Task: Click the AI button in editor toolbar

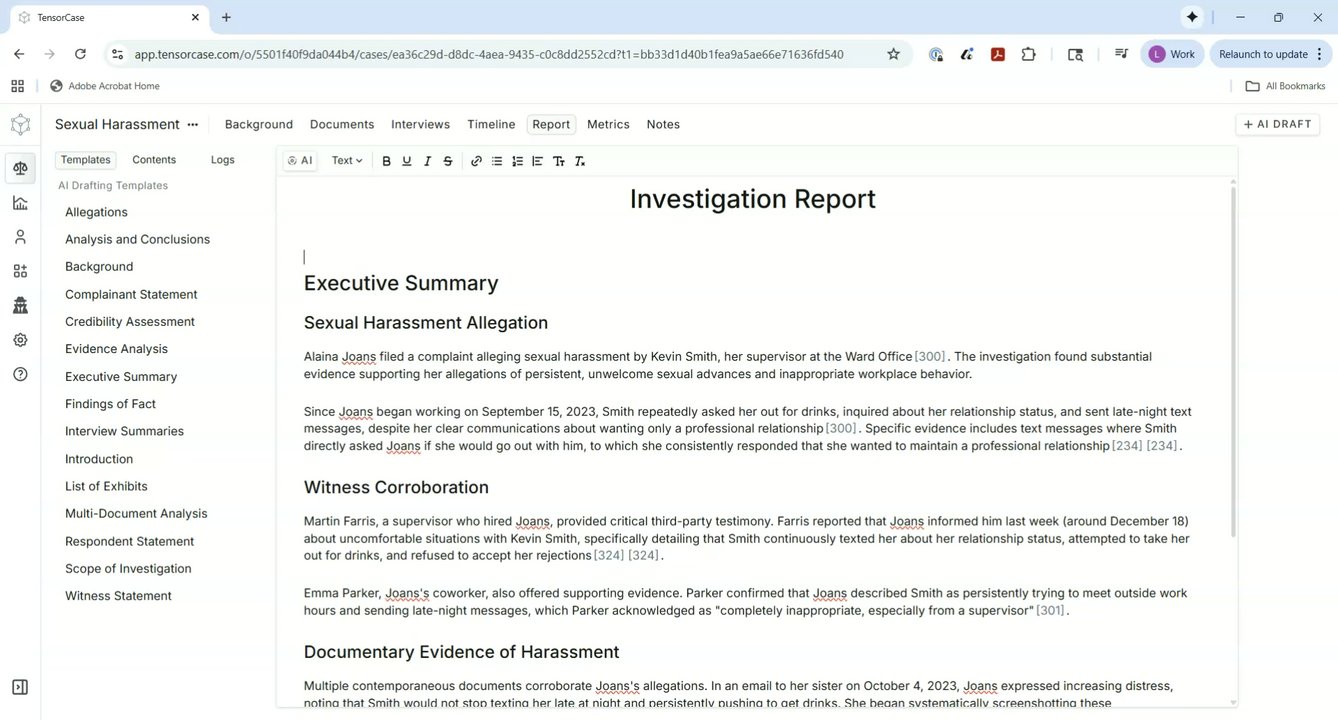Action: click(300, 160)
